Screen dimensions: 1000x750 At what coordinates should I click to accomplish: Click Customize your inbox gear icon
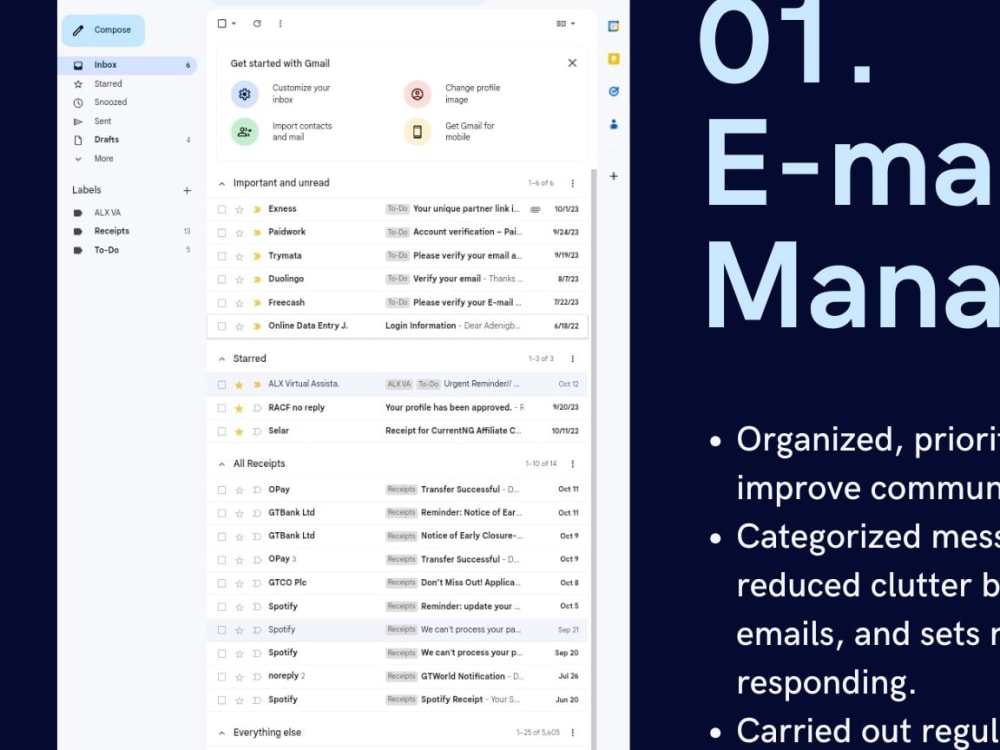[245, 94]
